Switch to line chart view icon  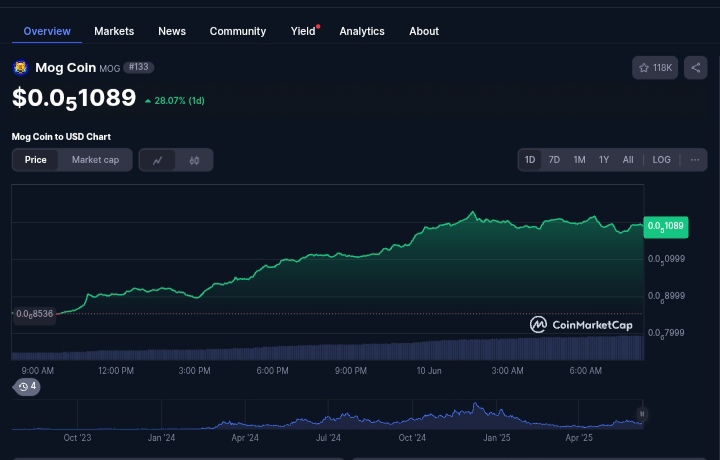tap(158, 160)
